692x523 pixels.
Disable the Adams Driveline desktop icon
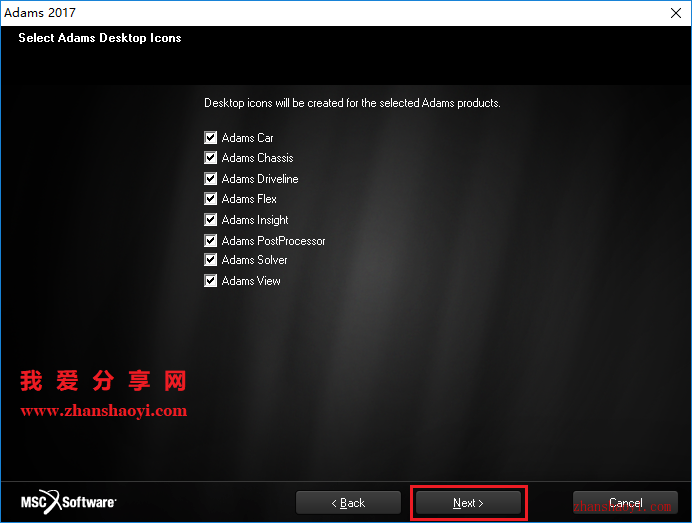click(x=211, y=178)
